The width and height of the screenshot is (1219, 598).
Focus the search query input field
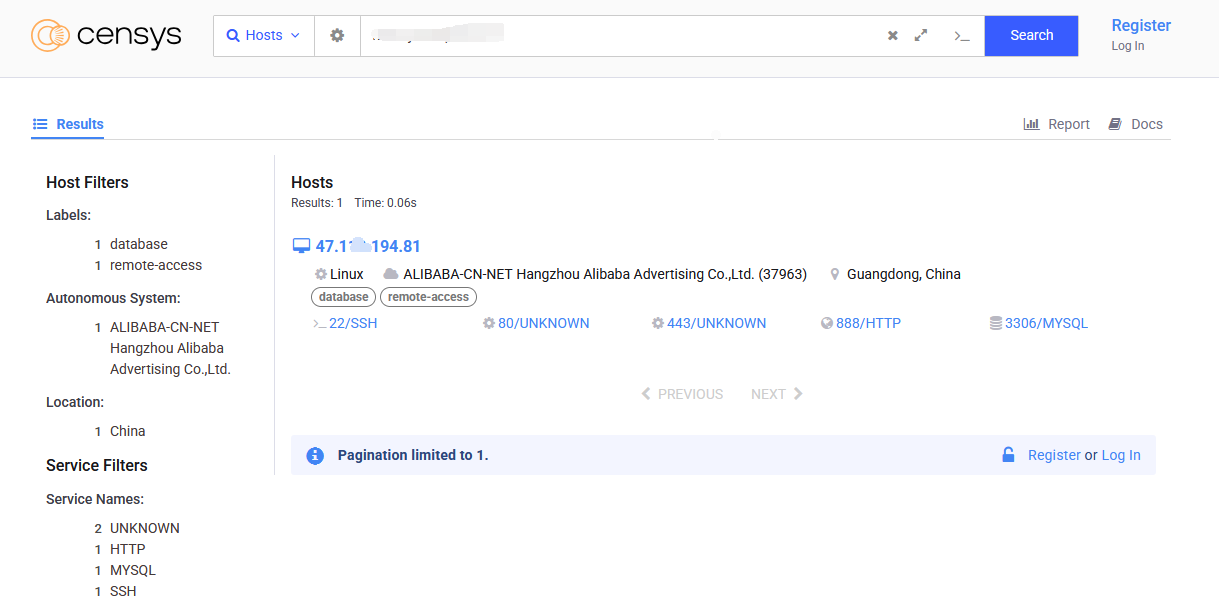click(620, 35)
